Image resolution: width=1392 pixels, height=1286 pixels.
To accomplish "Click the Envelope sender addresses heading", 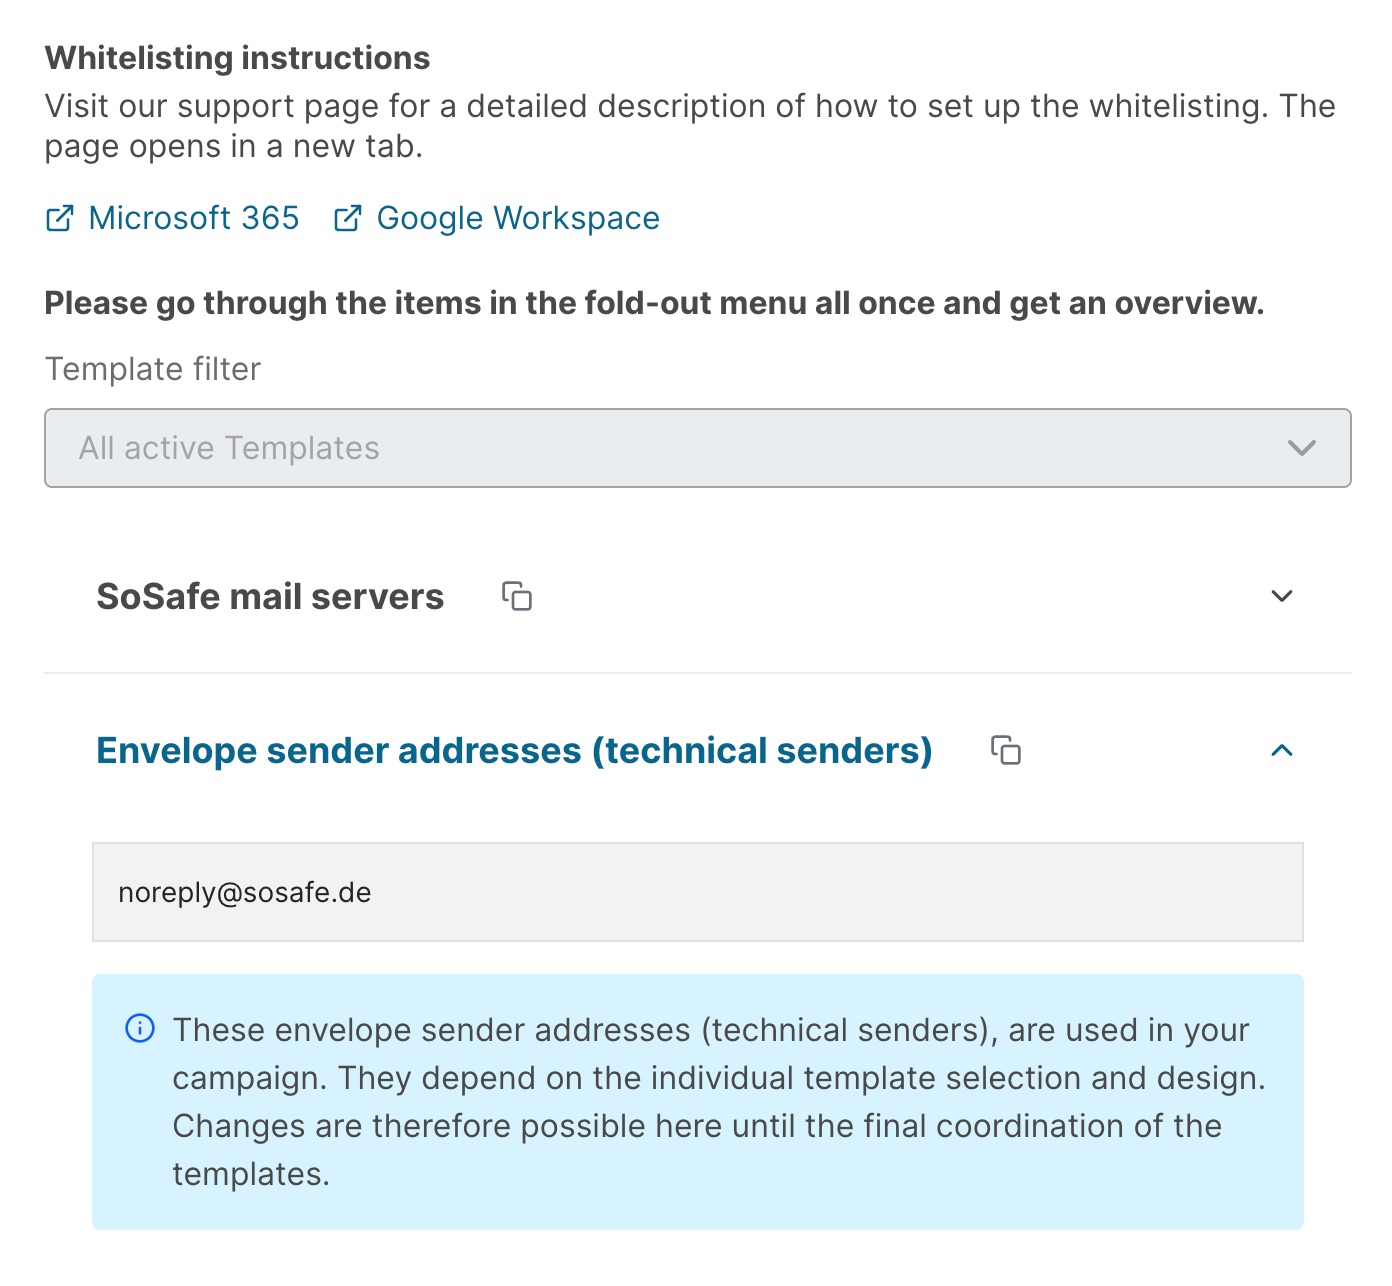I will point(514,750).
